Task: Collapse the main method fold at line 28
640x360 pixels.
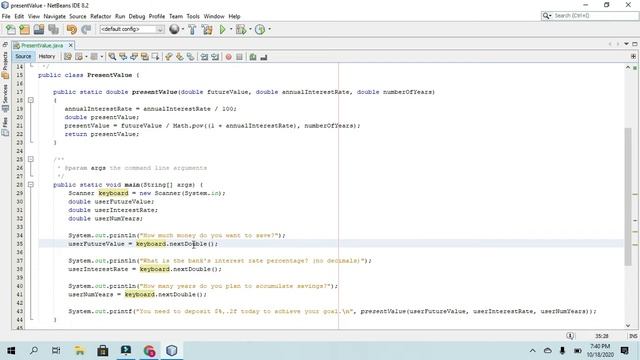Action: [31, 184]
